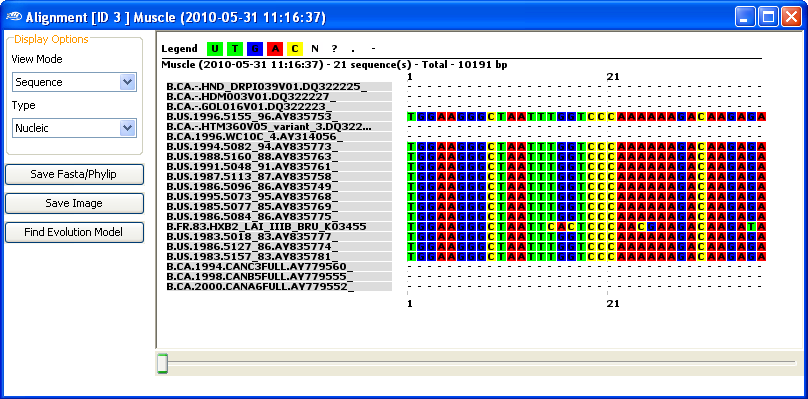808x399 pixels.
Task: Save alignment as Fasta/Phylip
Action: [x=74, y=174]
